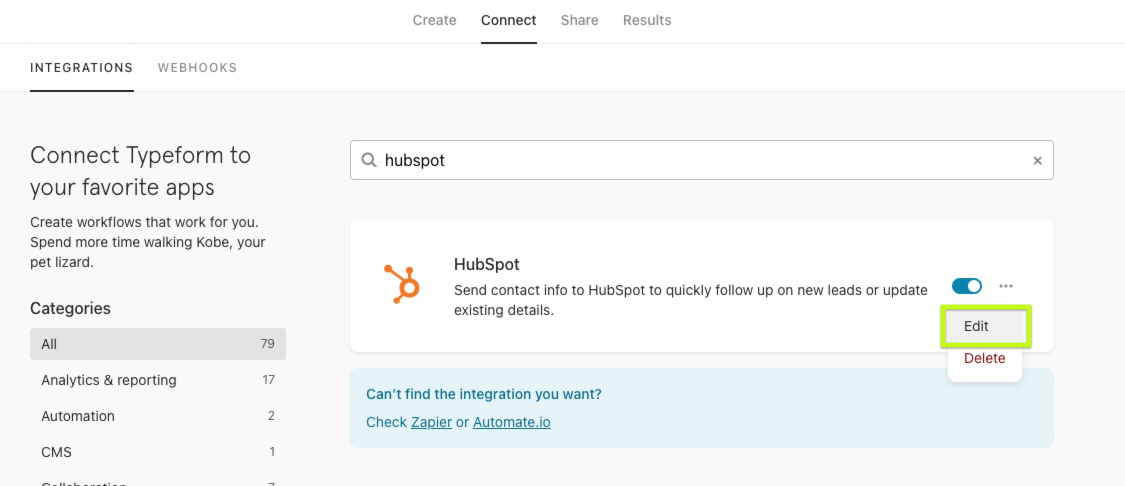Viewport: 1125px width, 486px height.
Task: Select the CMS category
Action: point(158,452)
